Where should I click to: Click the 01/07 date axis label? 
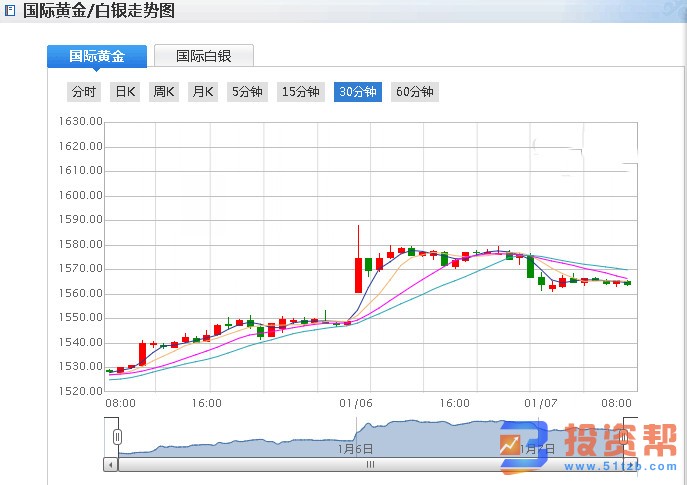click(541, 403)
